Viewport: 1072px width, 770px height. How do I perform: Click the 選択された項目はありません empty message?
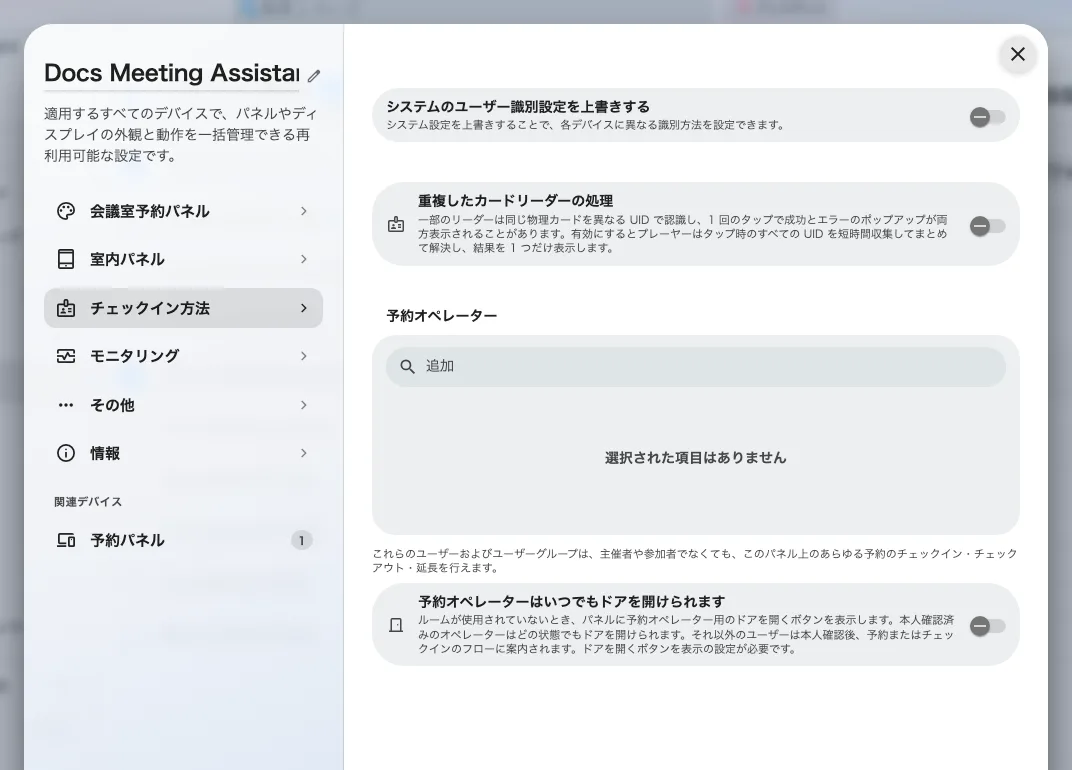695,457
